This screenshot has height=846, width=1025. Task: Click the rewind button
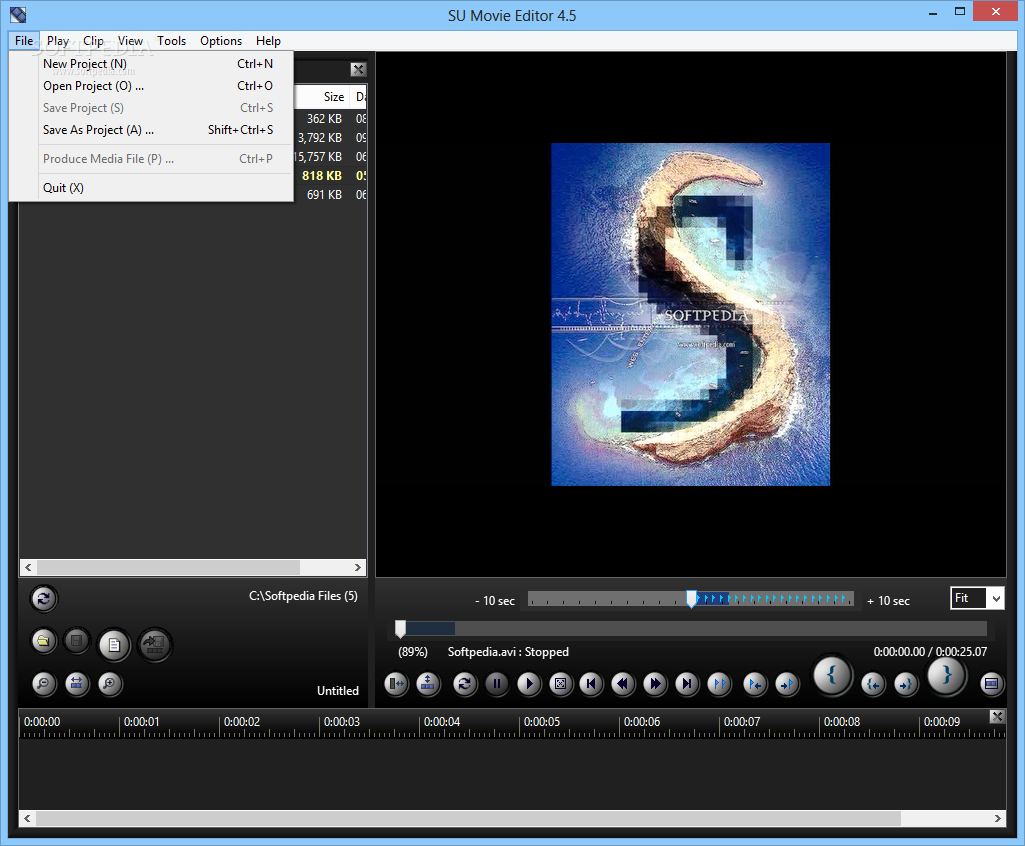(x=623, y=684)
